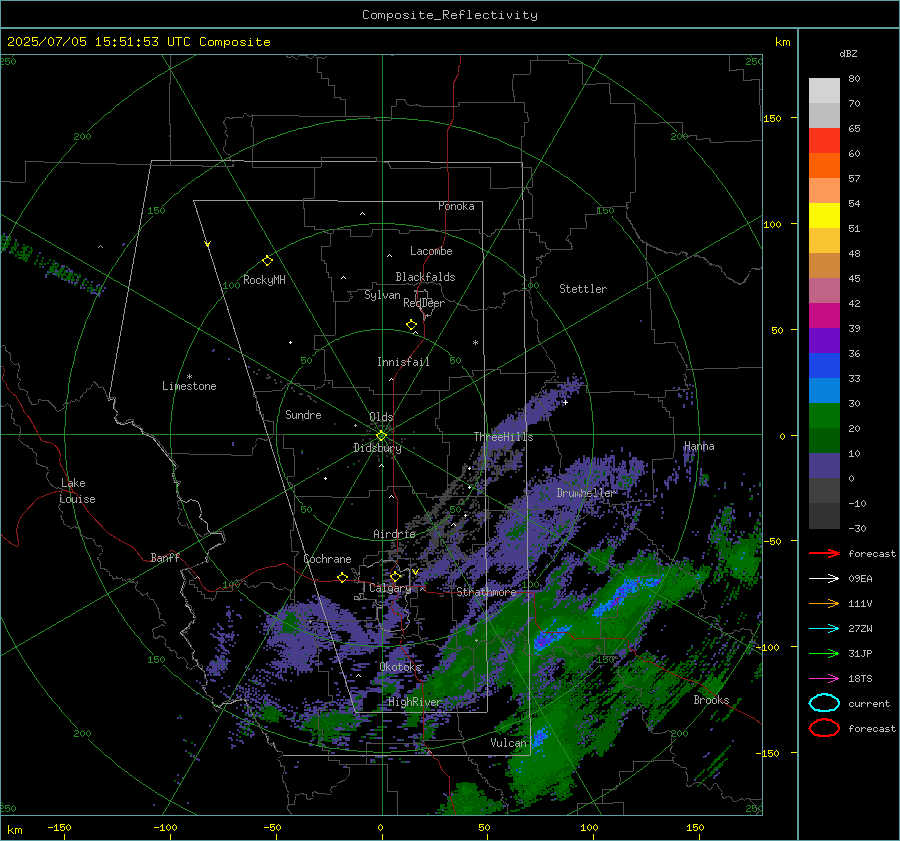This screenshot has width=900, height=841.
Task: Click the 2025/07/05 15:51:53 UTC timestamp
Action: (x=138, y=42)
